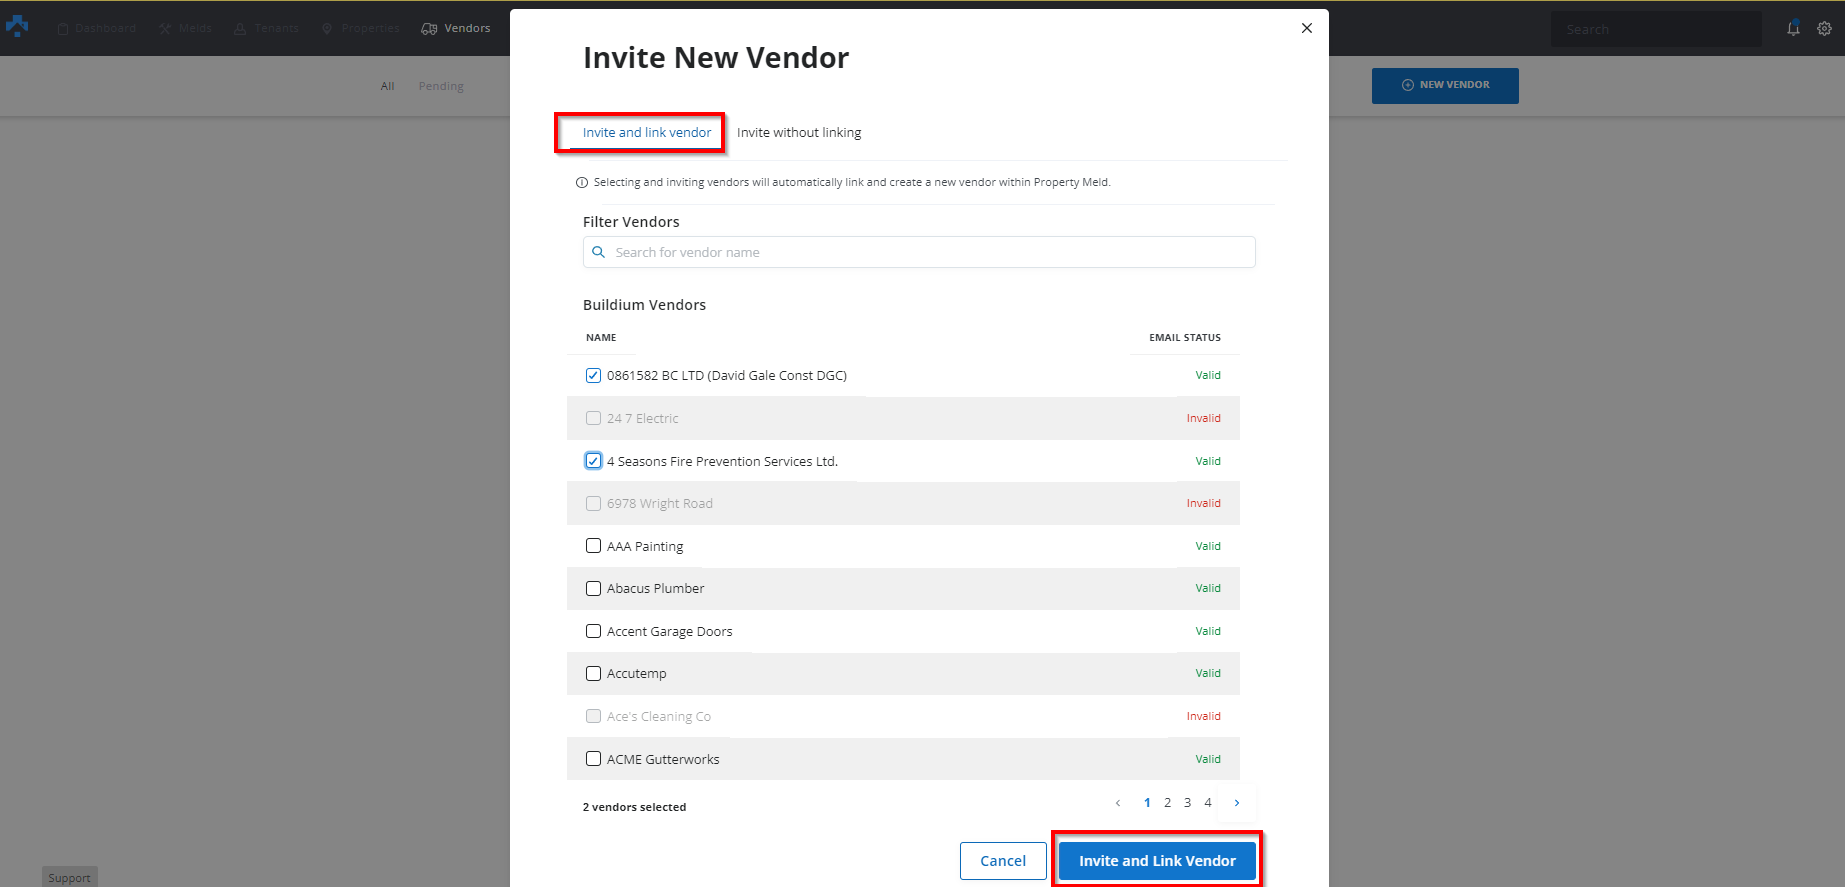Screen dimensions: 1845x887
Task: Open the Dashboard menu item
Action: (x=97, y=28)
